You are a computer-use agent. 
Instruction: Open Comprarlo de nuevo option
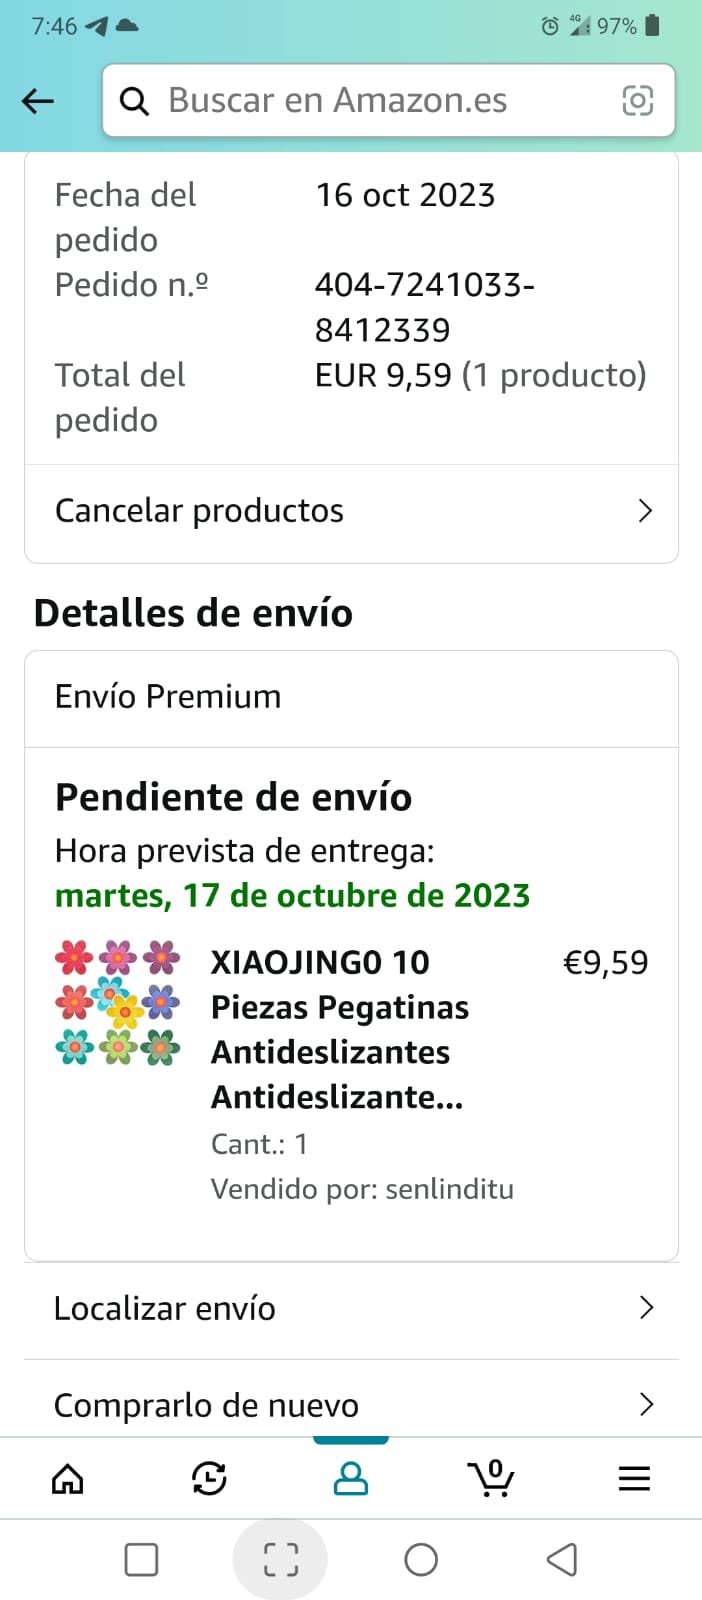click(x=351, y=1404)
